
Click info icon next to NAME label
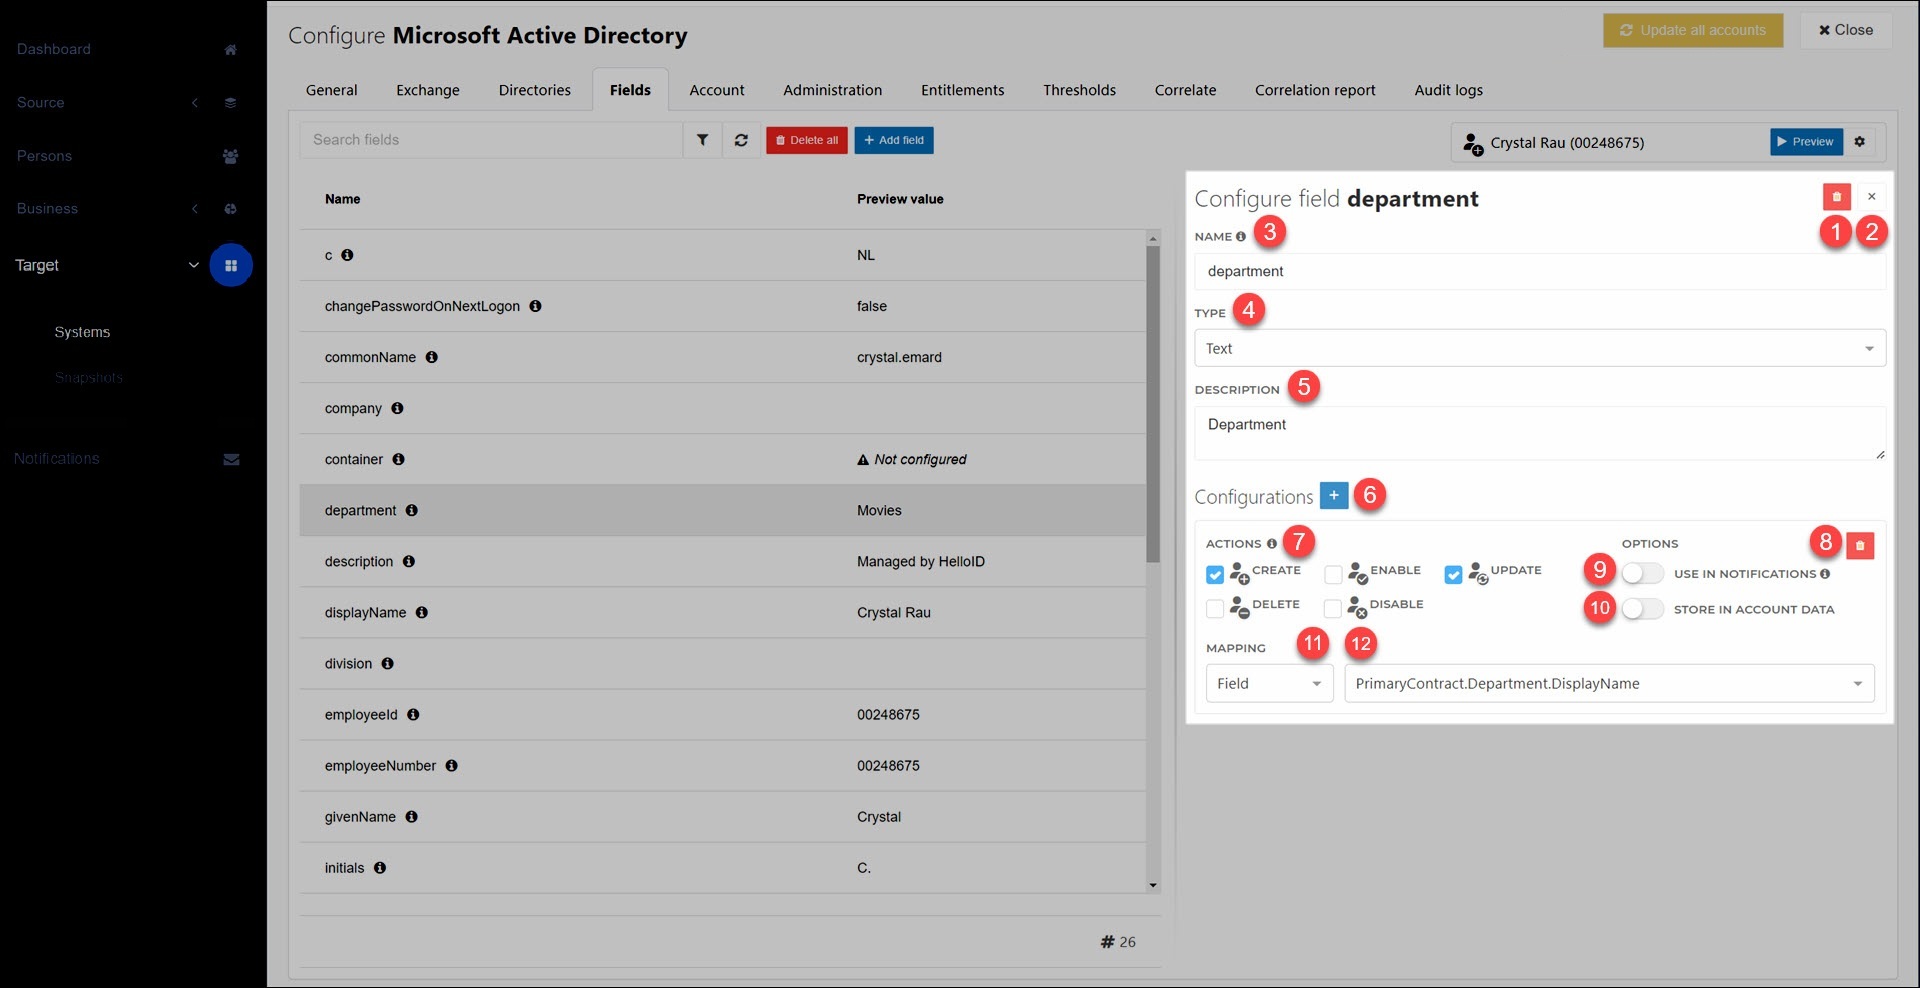coord(1241,237)
